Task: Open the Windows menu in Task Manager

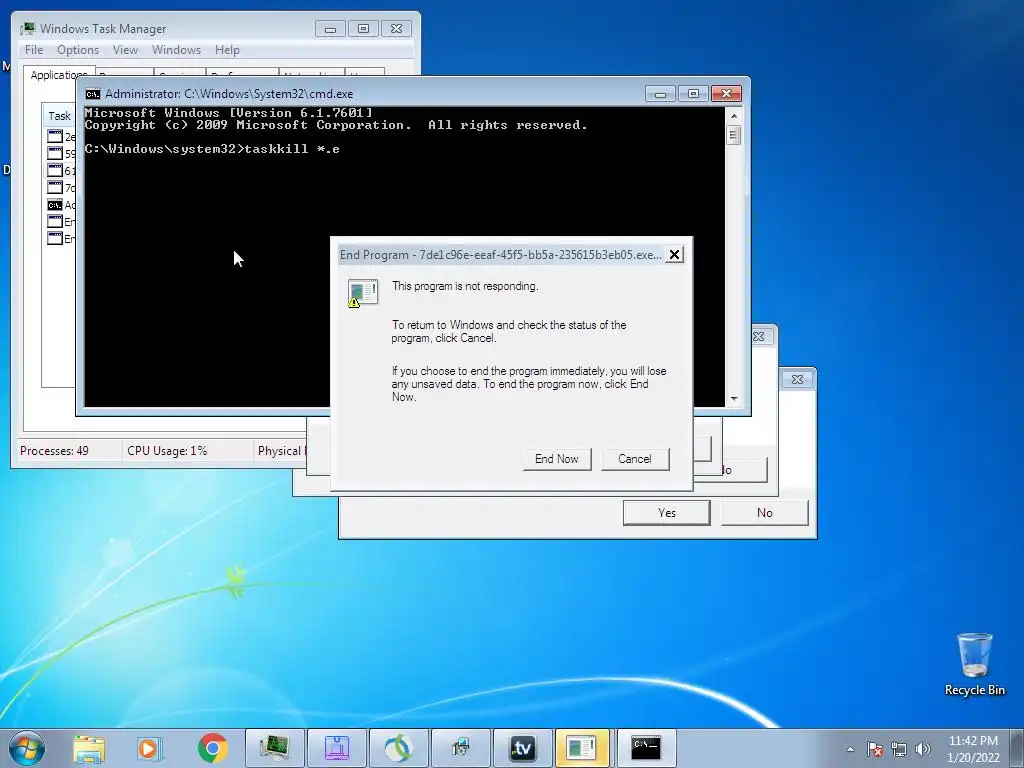Action: pyautogui.click(x=176, y=50)
